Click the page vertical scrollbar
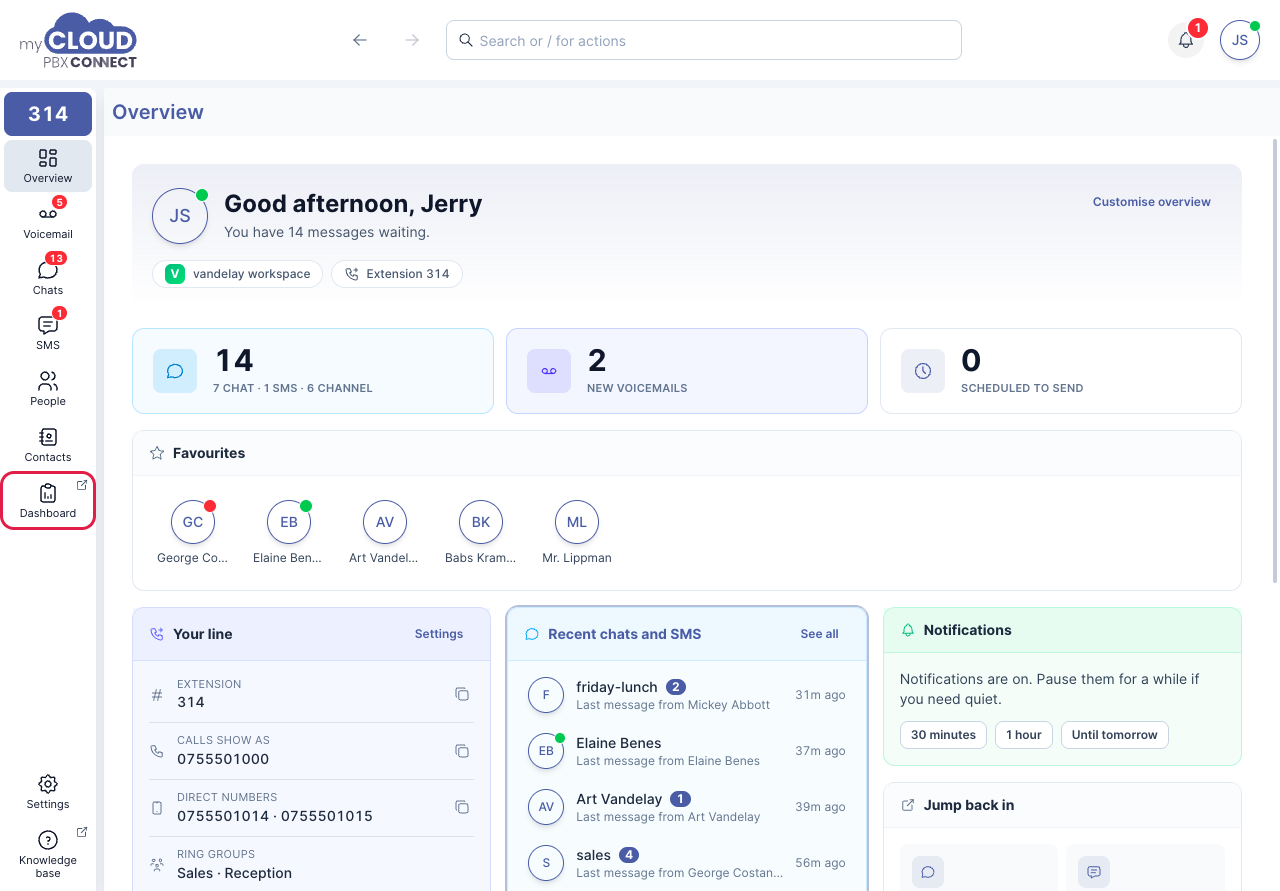 pyautogui.click(x=1275, y=360)
